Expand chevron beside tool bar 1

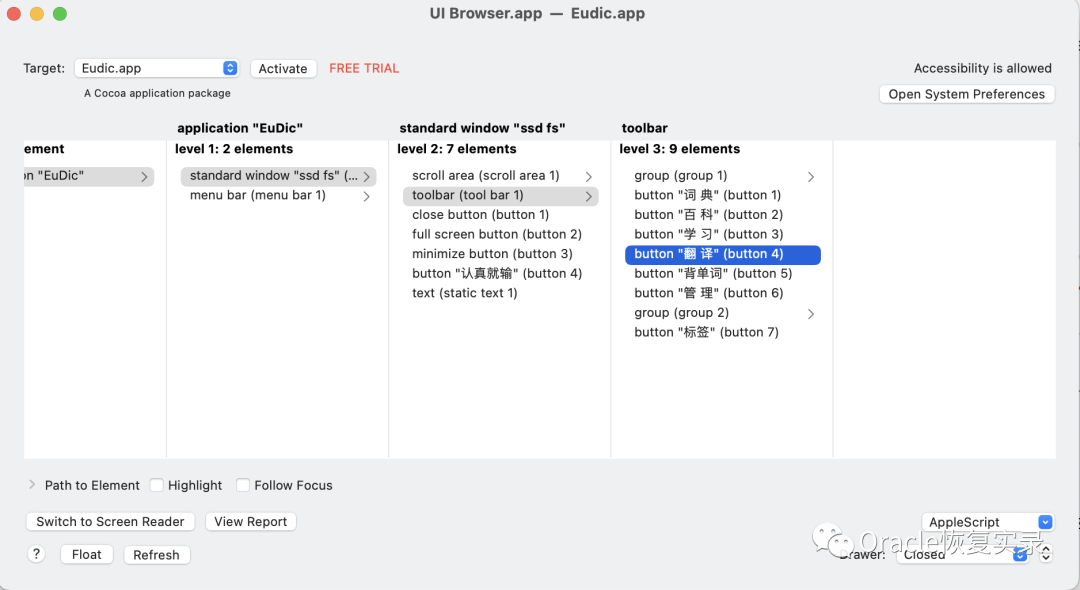click(589, 196)
